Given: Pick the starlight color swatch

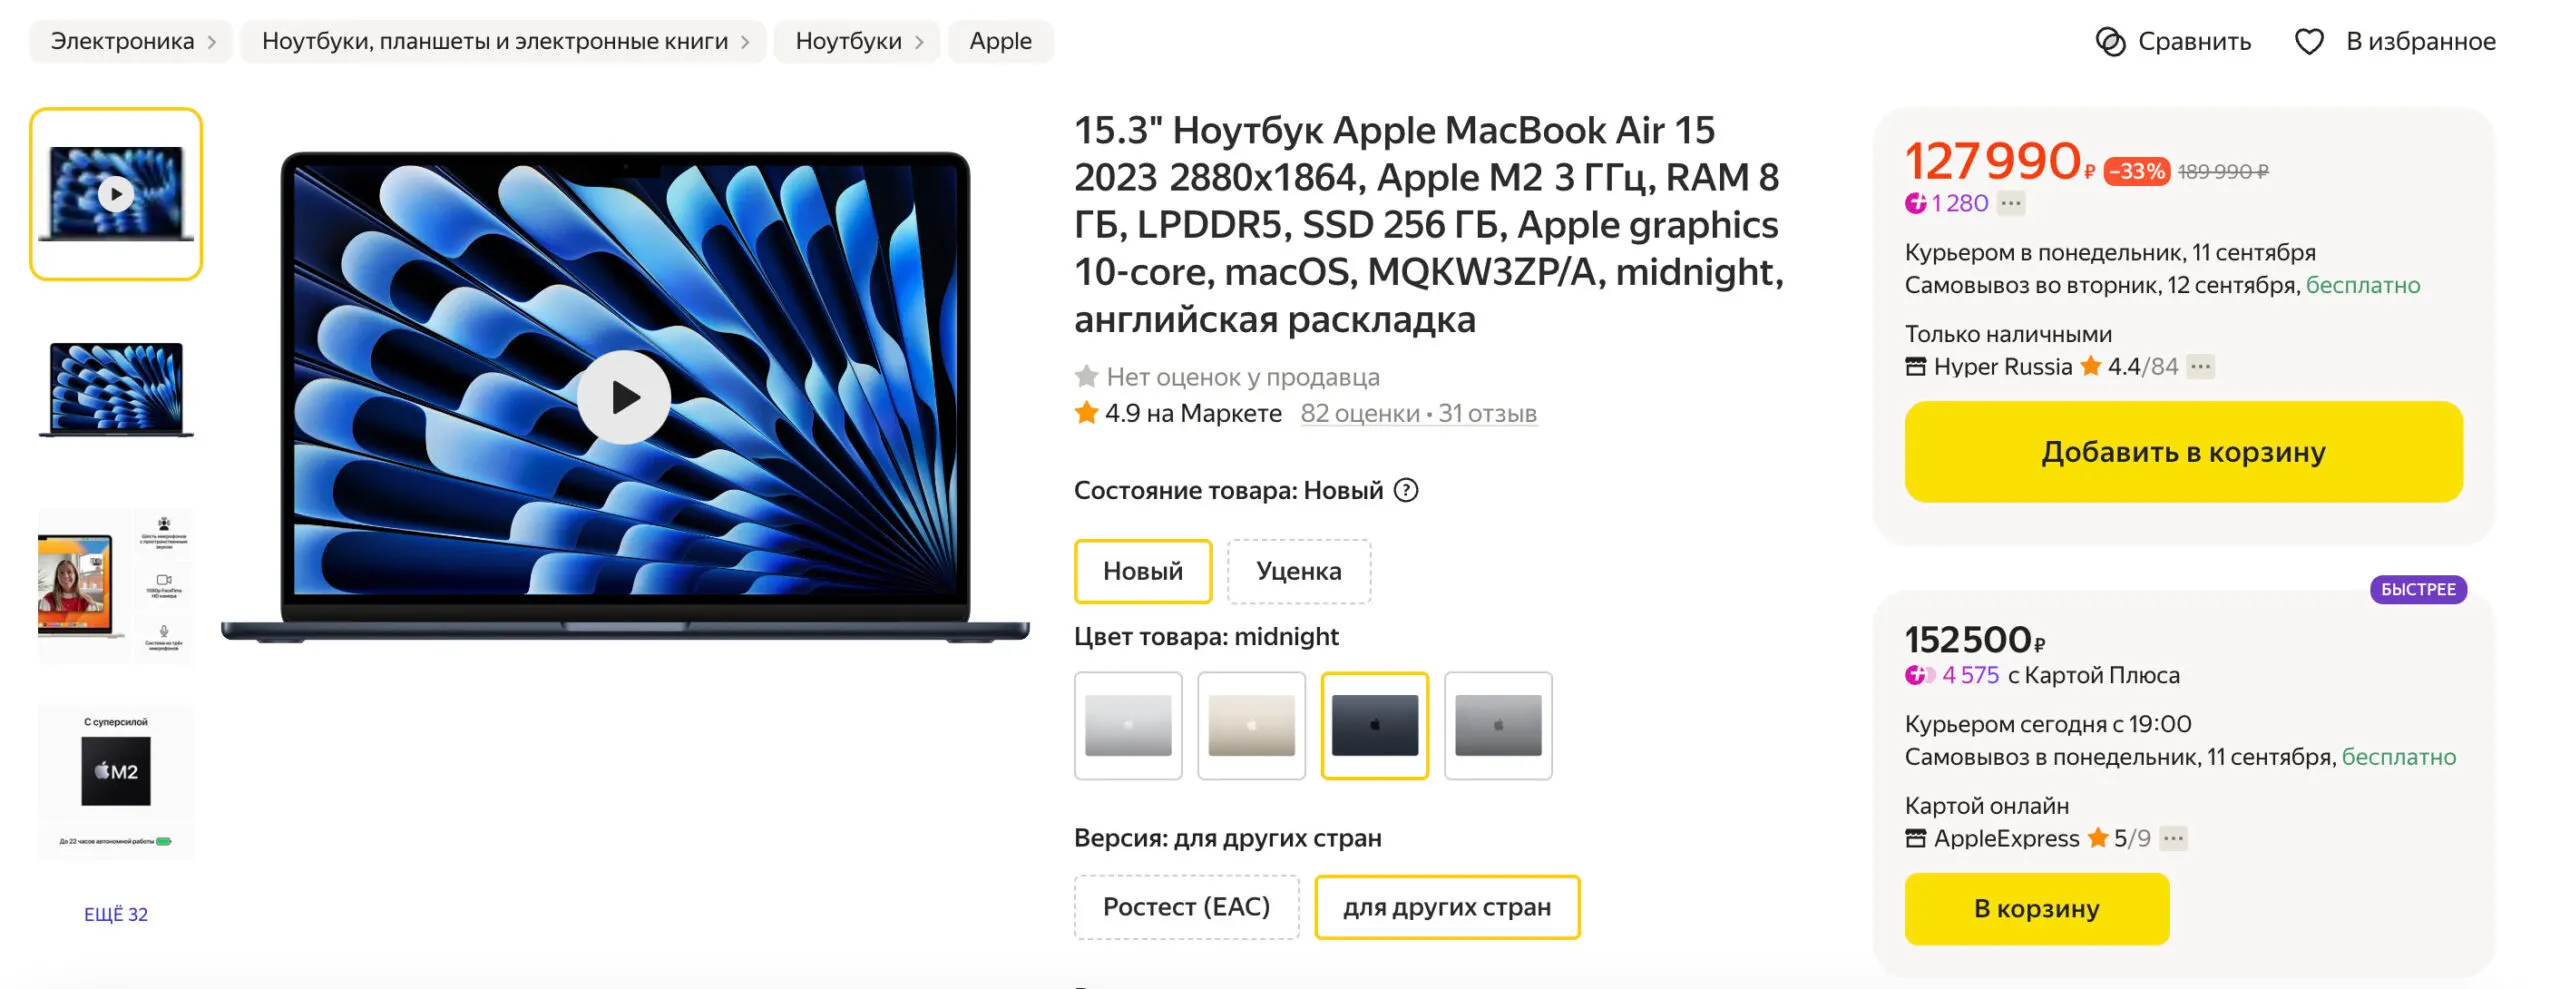Looking at the screenshot, I should click(1251, 725).
